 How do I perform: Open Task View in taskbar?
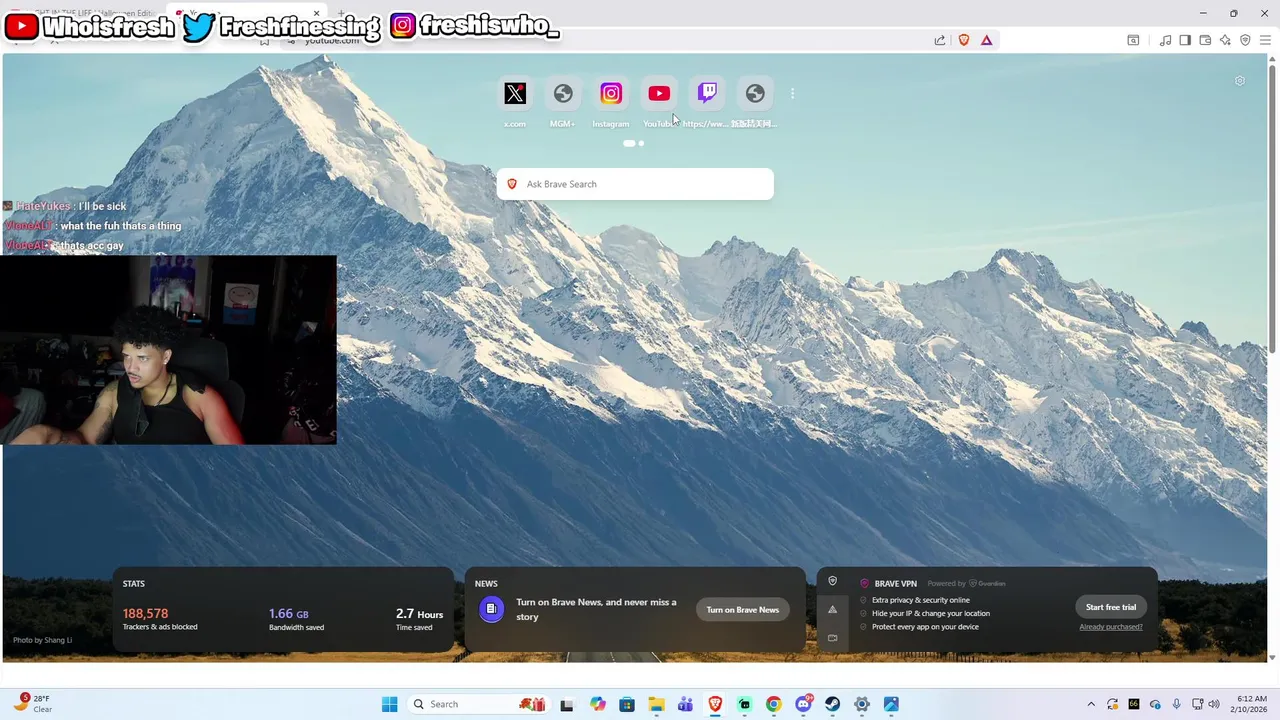point(567,704)
